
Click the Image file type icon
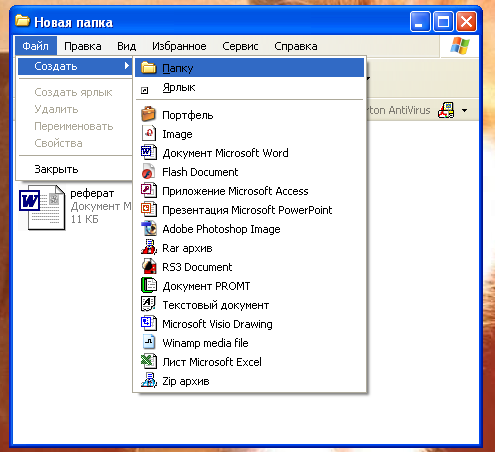pyautogui.click(x=148, y=133)
